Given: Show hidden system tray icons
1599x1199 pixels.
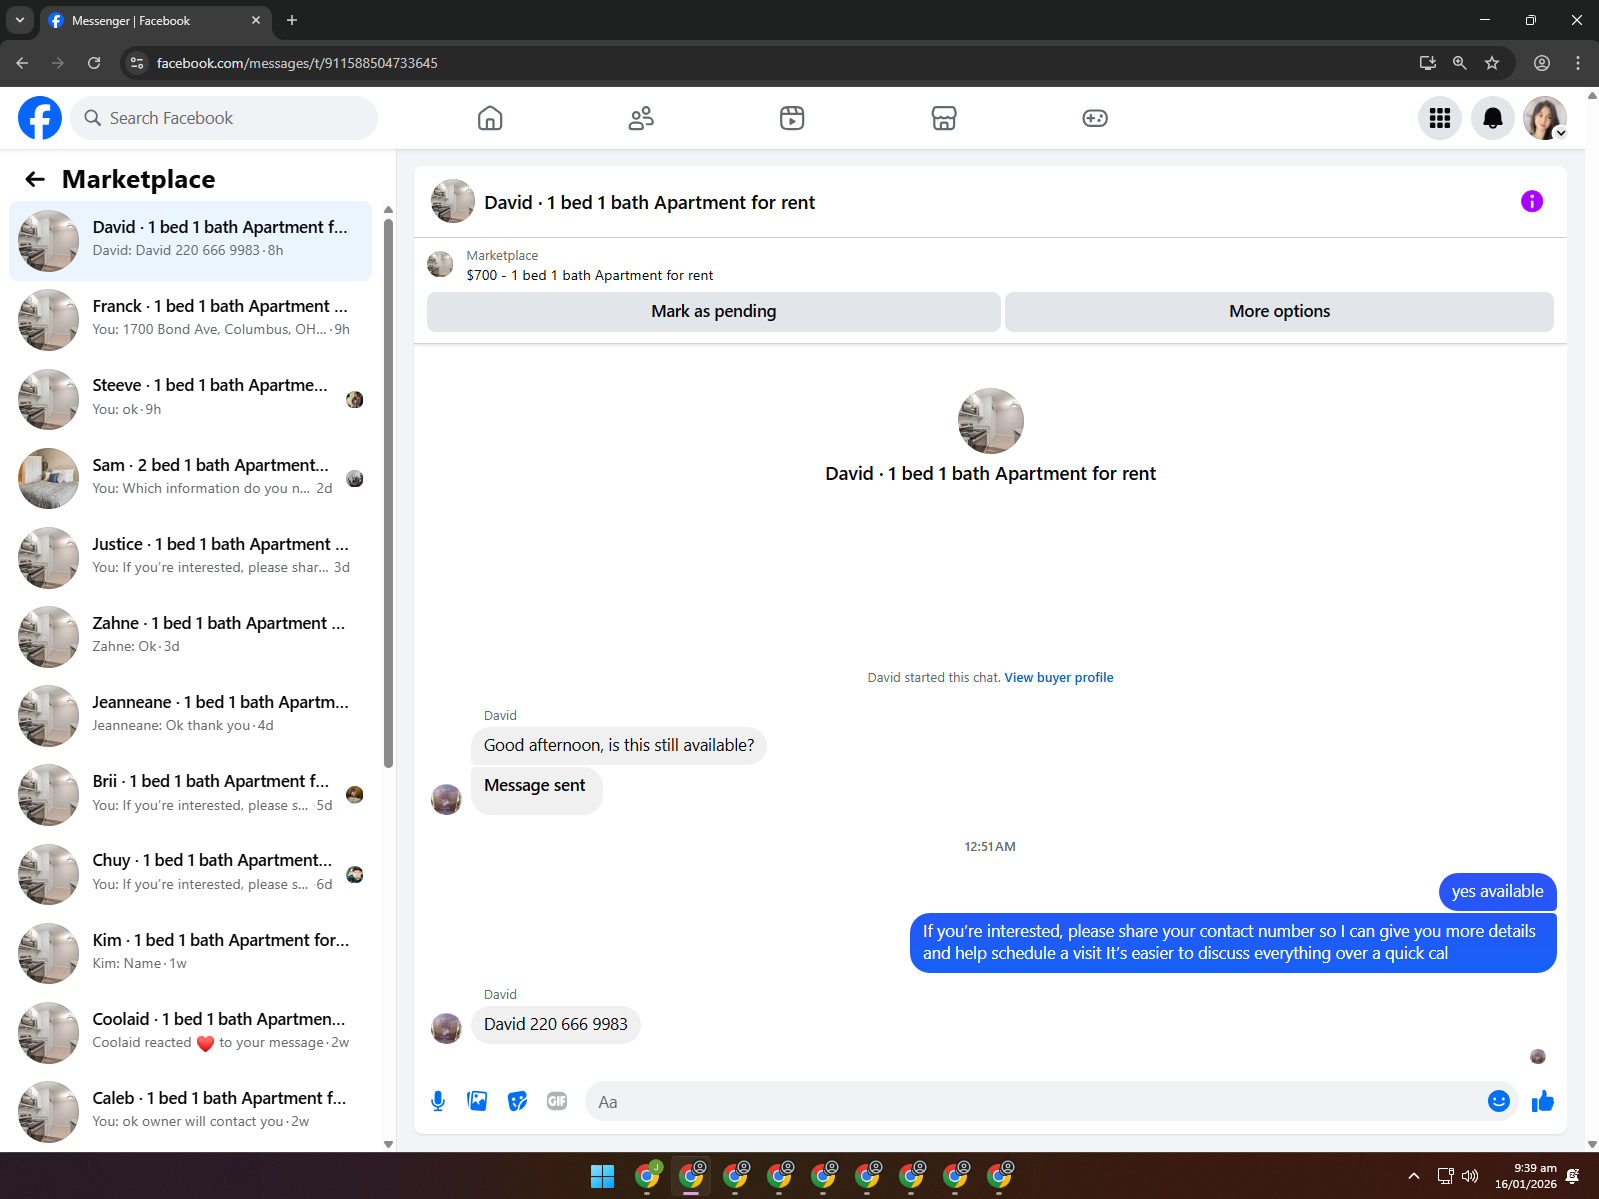Looking at the screenshot, I should pos(1413,1176).
